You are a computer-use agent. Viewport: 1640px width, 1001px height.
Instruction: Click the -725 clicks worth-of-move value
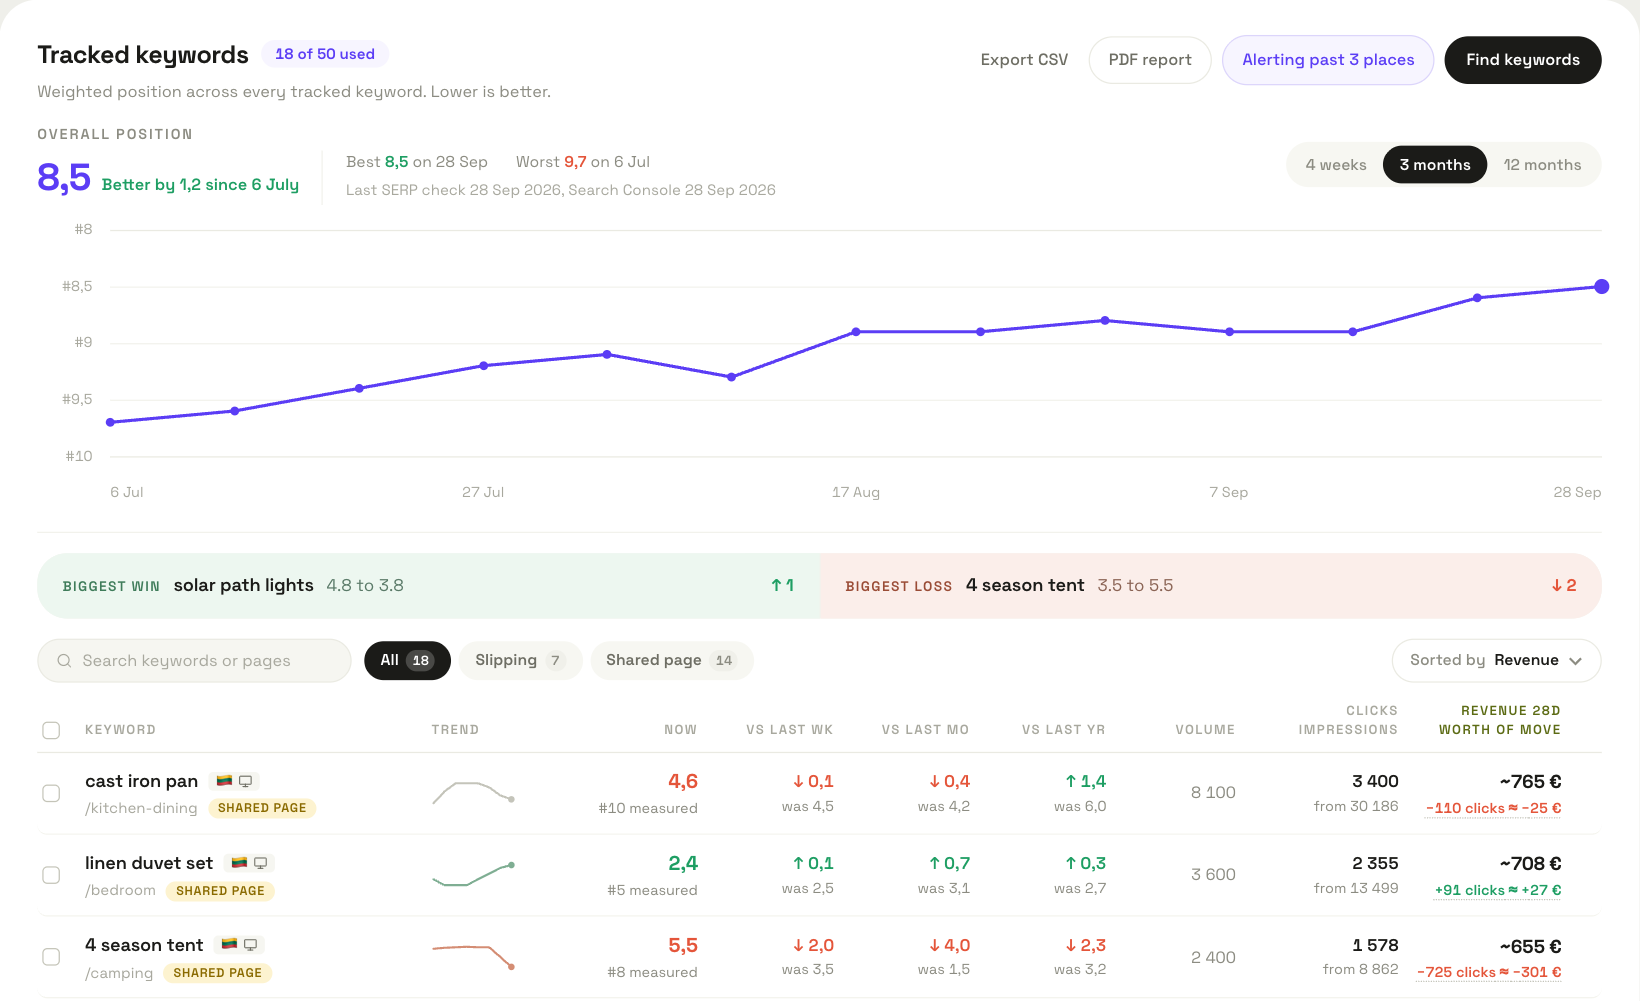1489,972
